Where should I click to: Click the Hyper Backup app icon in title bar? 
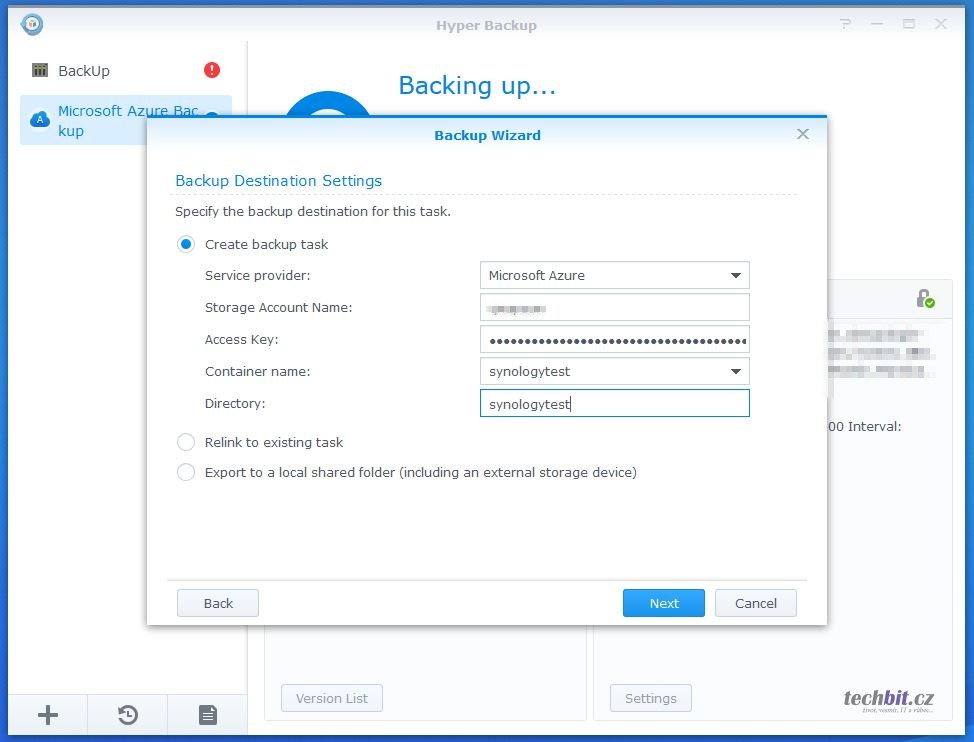[32, 24]
